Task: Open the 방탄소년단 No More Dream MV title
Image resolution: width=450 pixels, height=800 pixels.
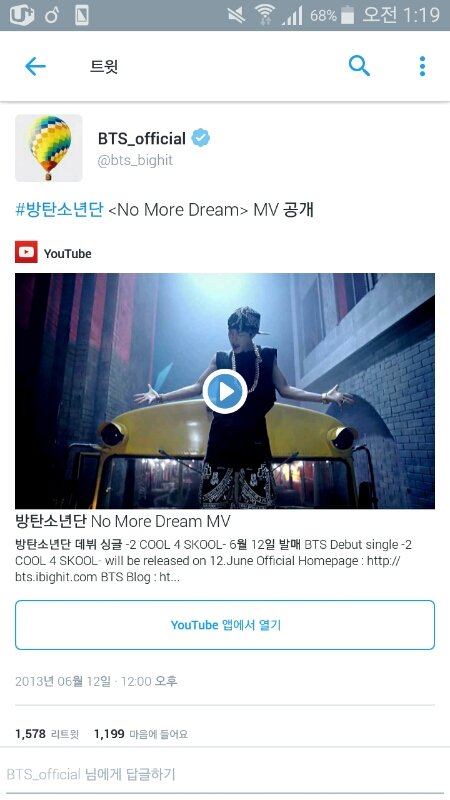Action: (x=123, y=521)
